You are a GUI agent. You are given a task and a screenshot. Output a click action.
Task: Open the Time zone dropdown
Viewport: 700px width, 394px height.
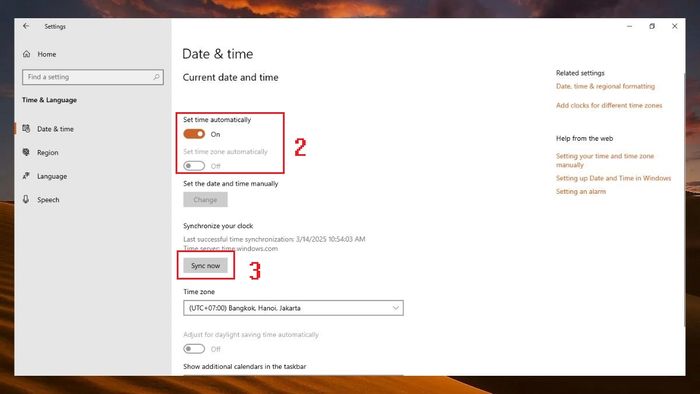click(x=293, y=308)
